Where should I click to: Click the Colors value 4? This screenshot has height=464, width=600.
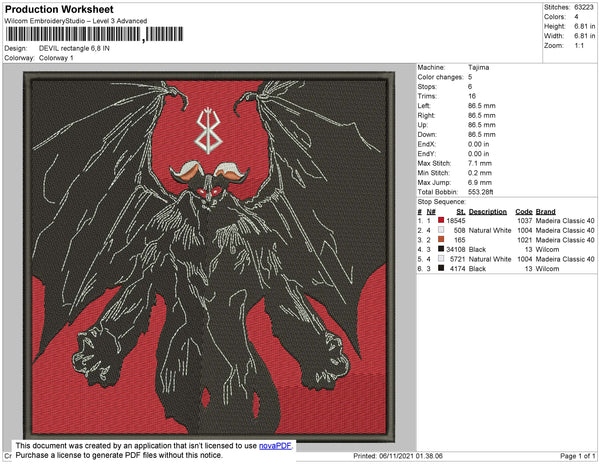pyautogui.click(x=576, y=17)
